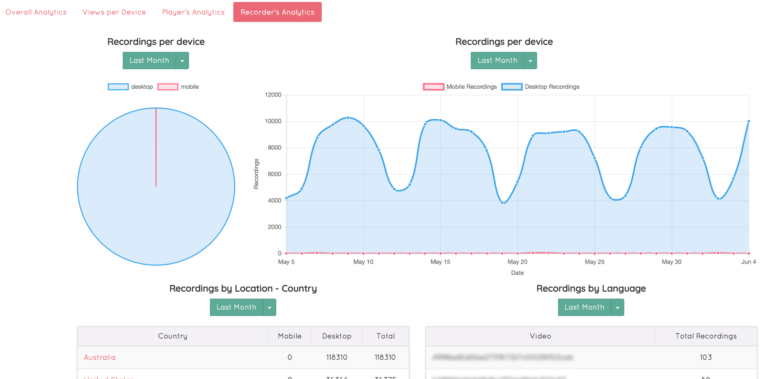
Task: Open the Player's Analytics tab
Action: point(193,12)
